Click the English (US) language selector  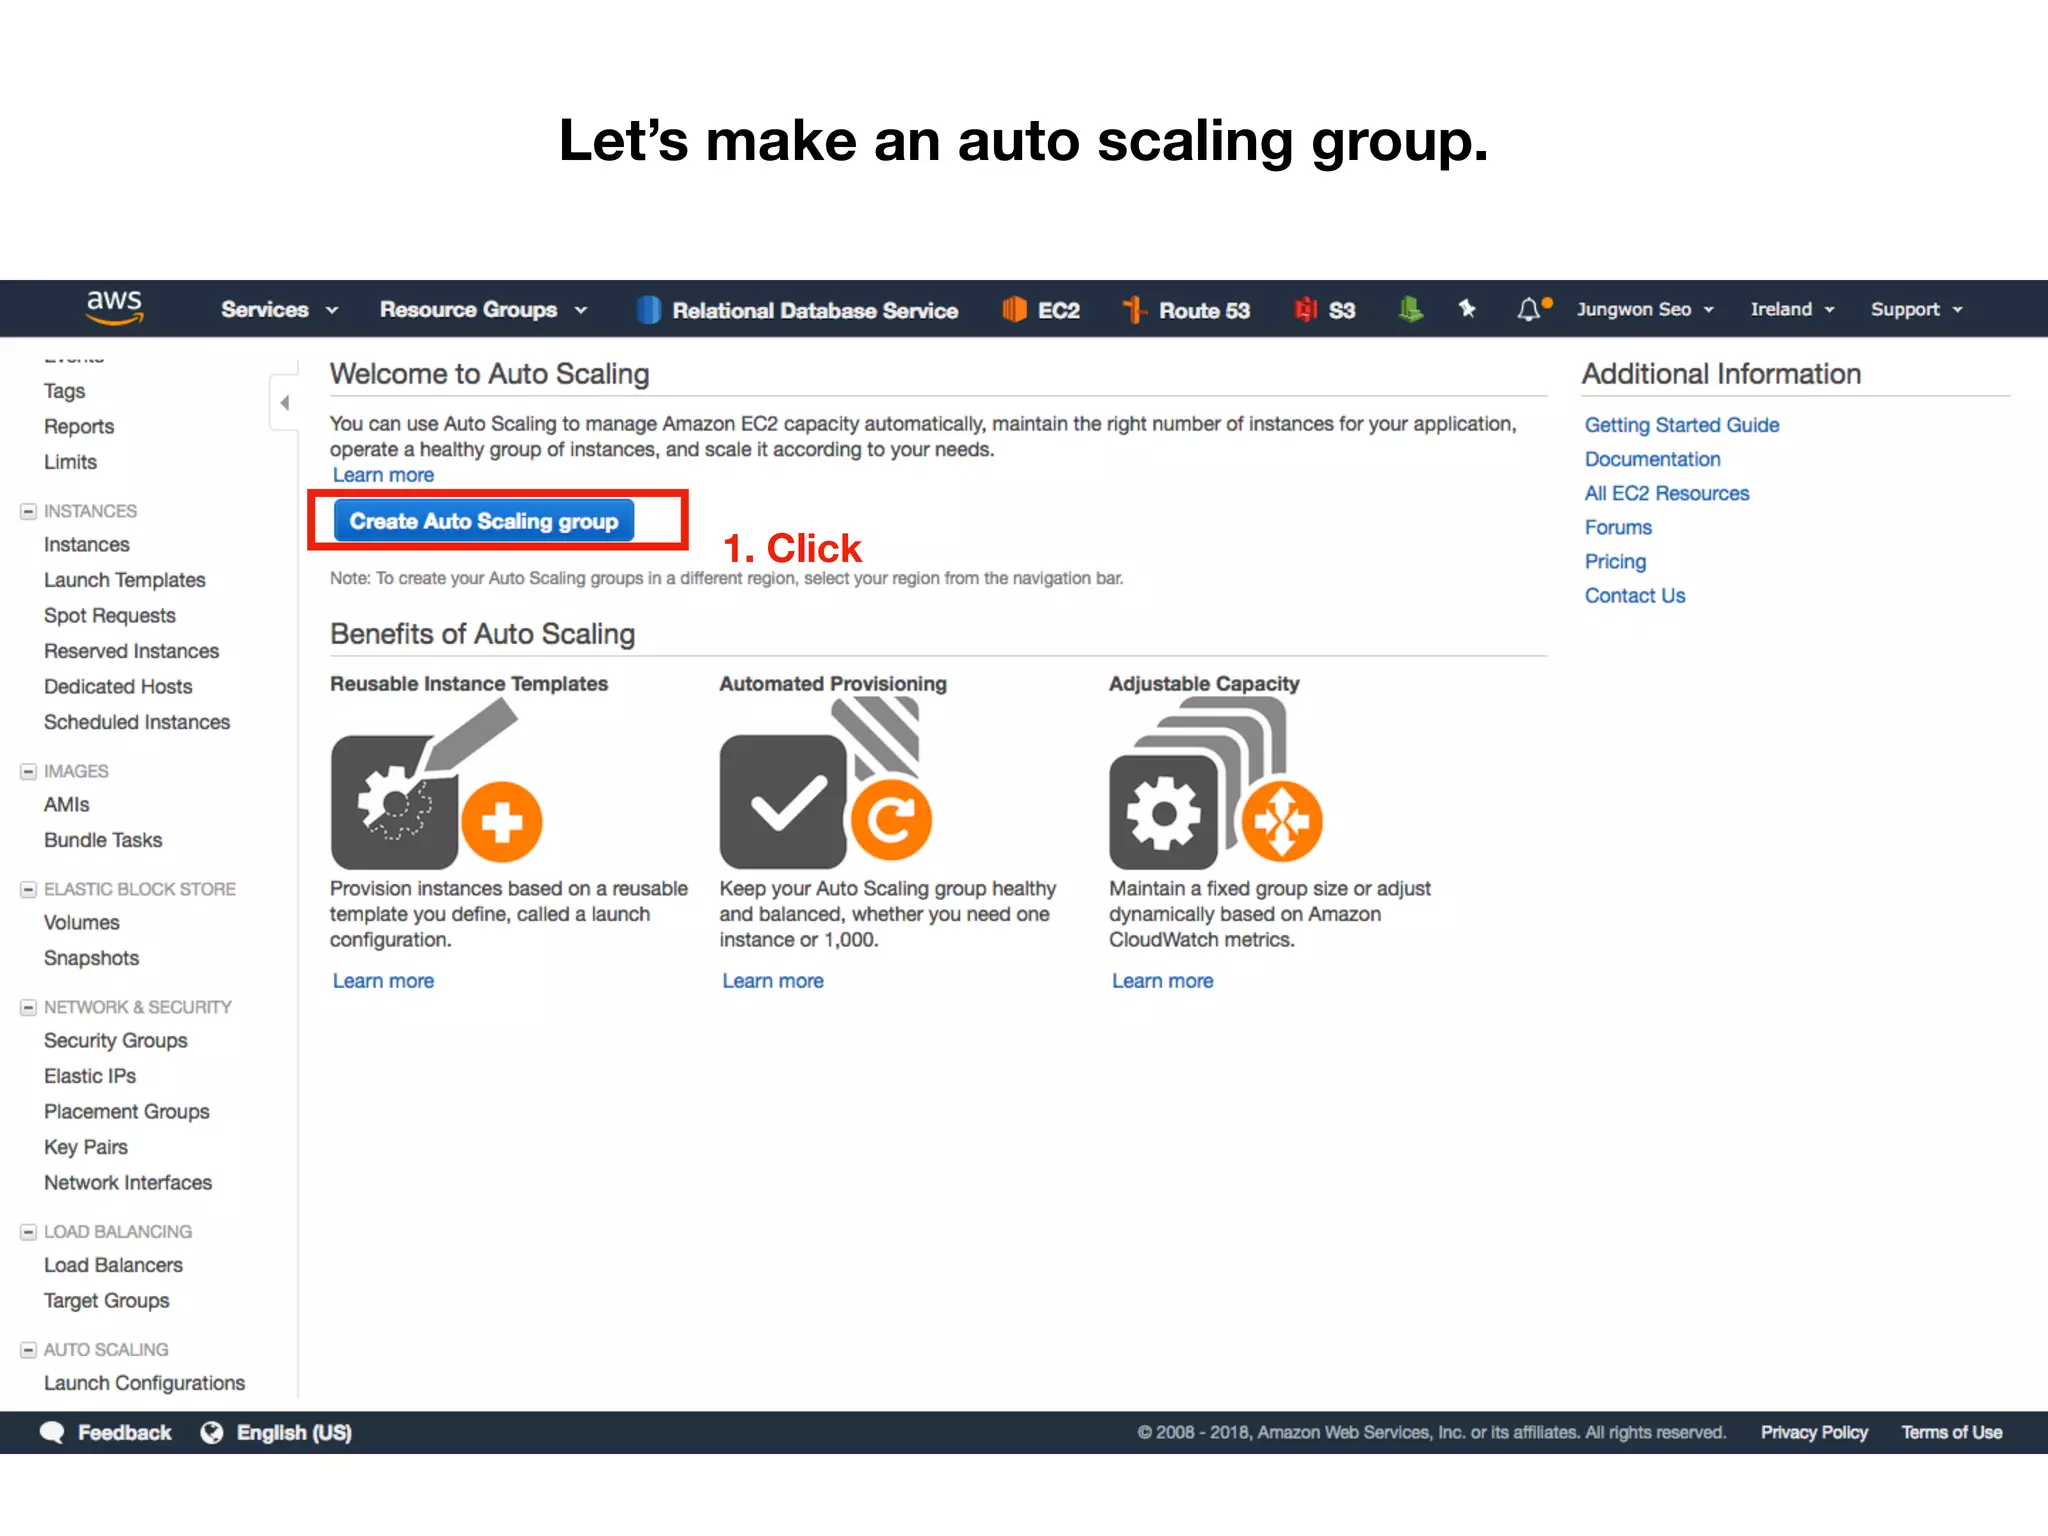point(294,1433)
